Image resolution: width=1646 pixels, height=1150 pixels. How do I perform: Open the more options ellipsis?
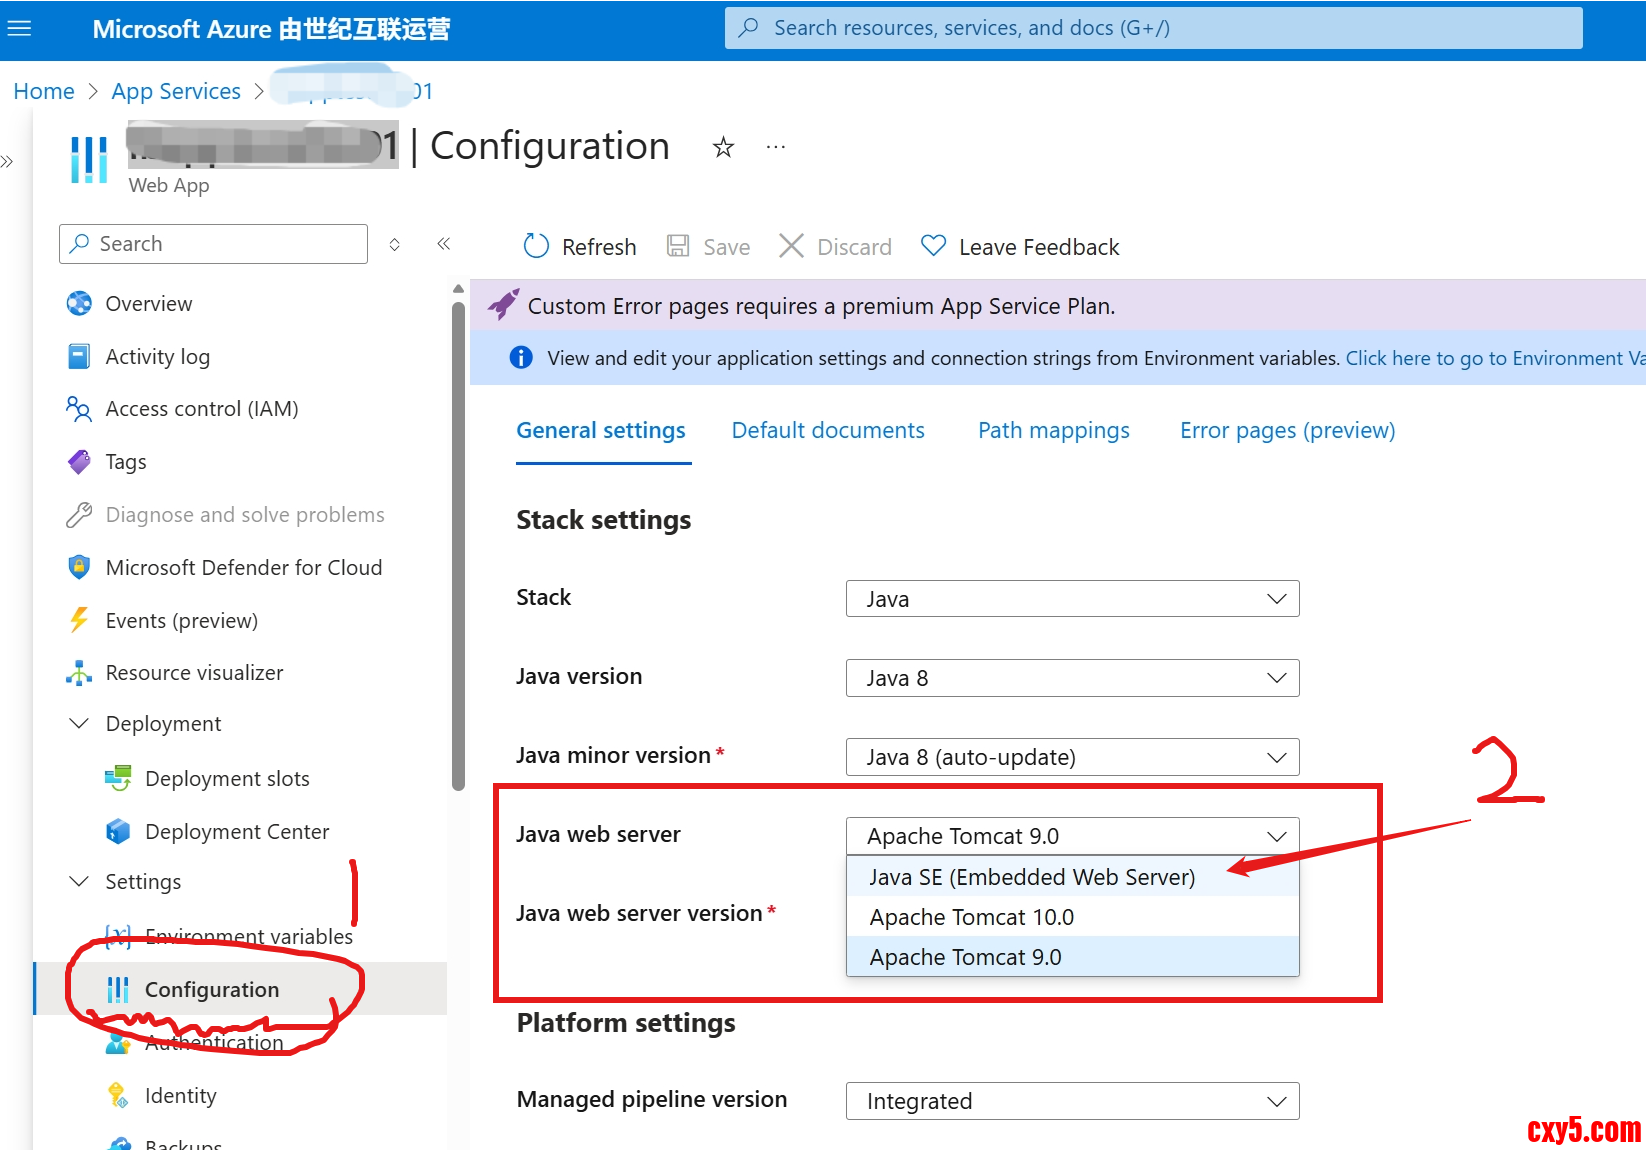coord(776,148)
